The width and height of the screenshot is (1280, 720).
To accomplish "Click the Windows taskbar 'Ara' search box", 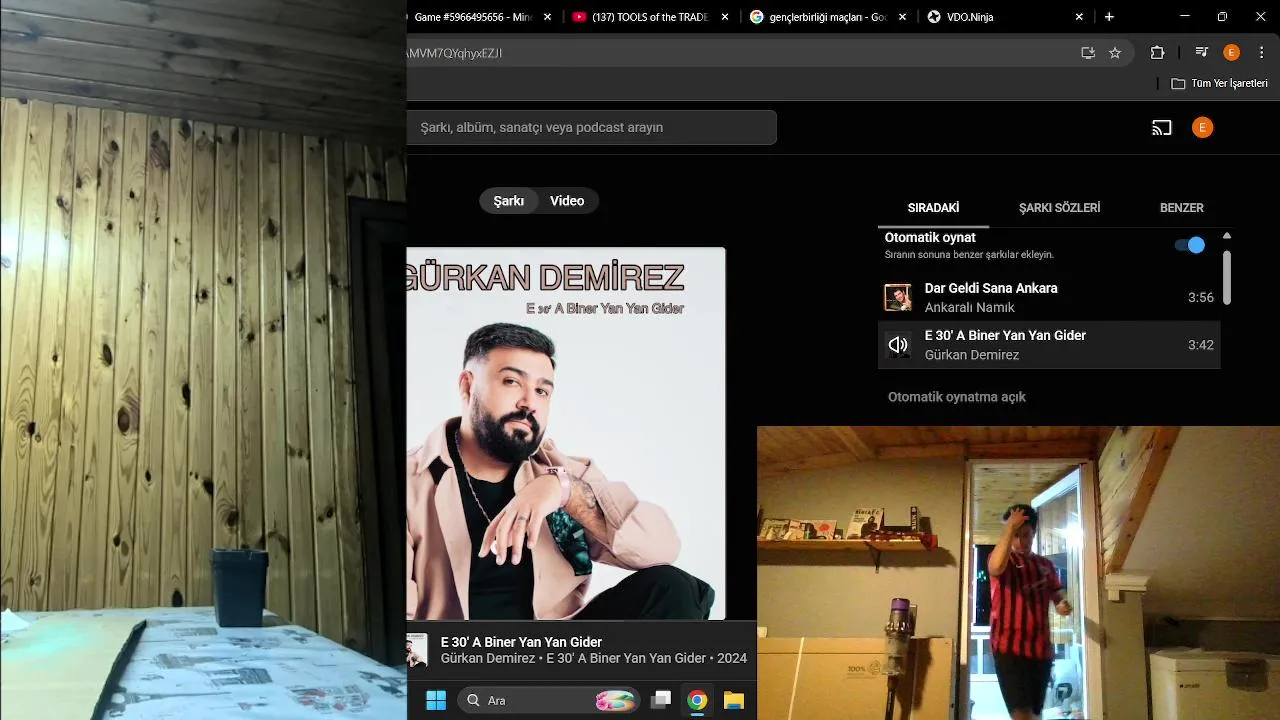I will point(549,701).
